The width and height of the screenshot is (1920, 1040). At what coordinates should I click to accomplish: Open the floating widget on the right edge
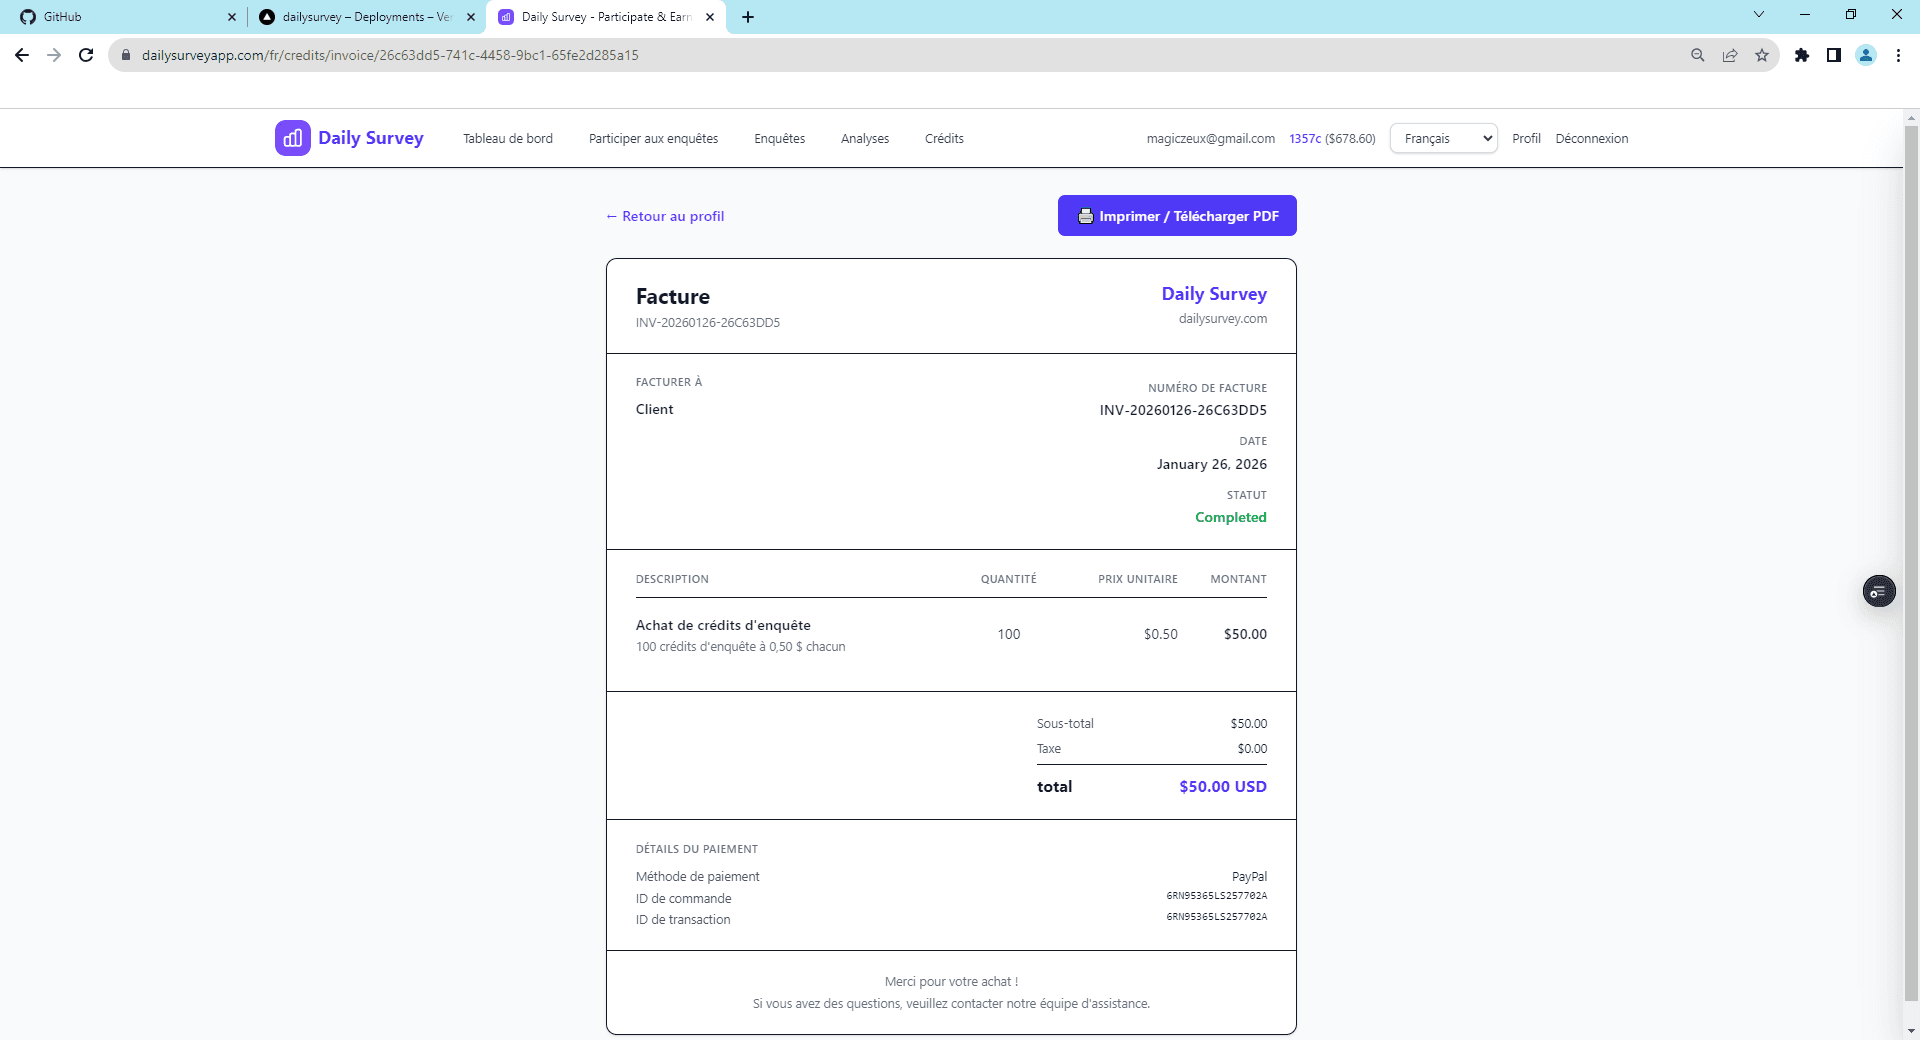click(x=1878, y=591)
